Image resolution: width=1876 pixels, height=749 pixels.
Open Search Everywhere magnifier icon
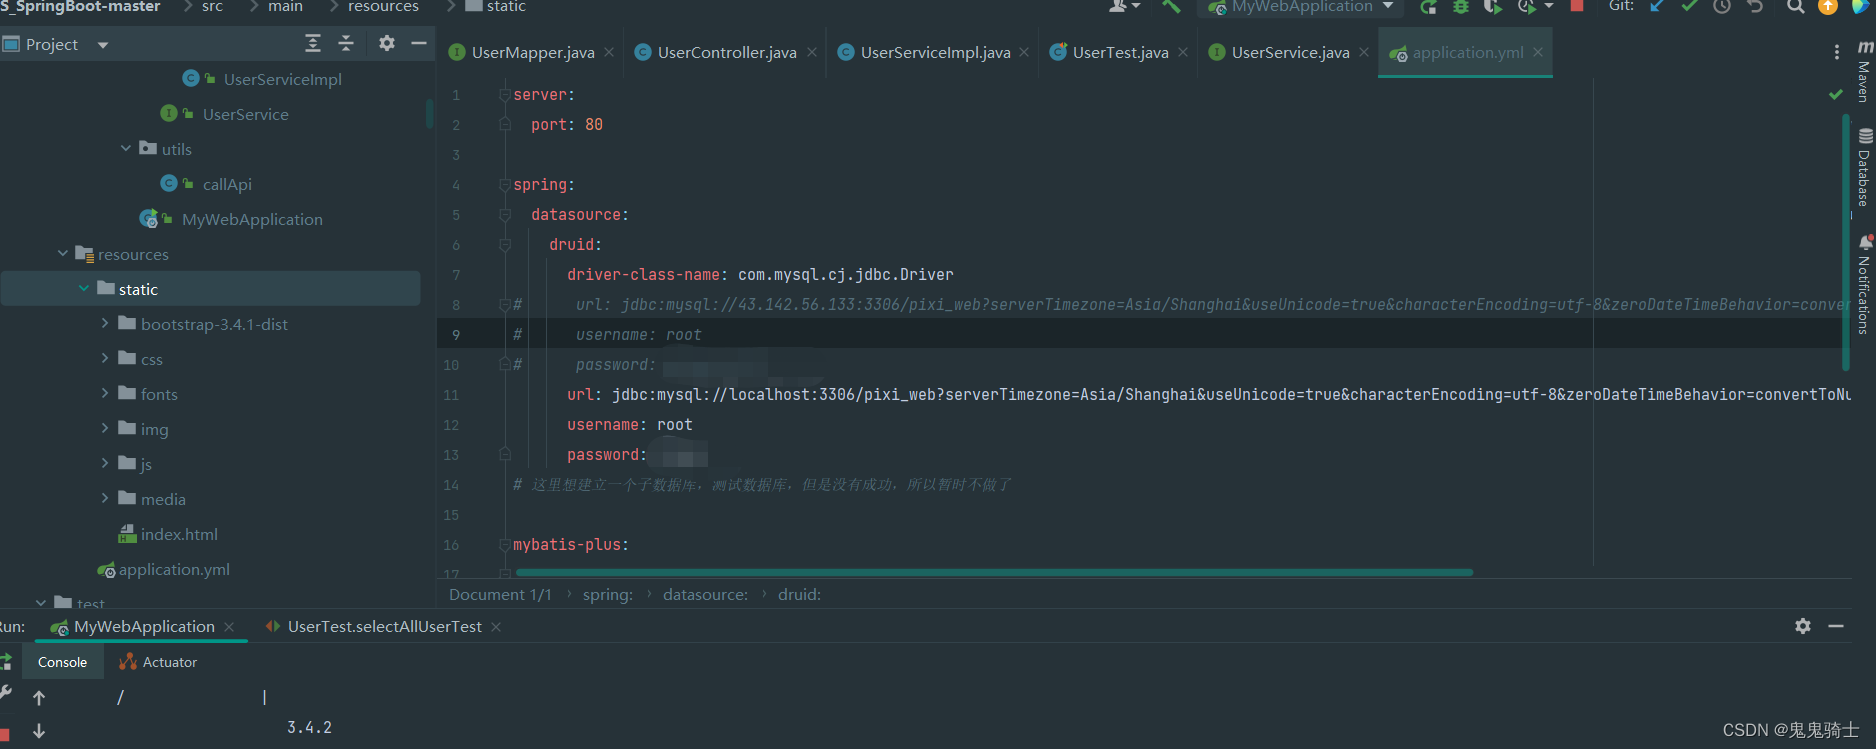(x=1796, y=6)
